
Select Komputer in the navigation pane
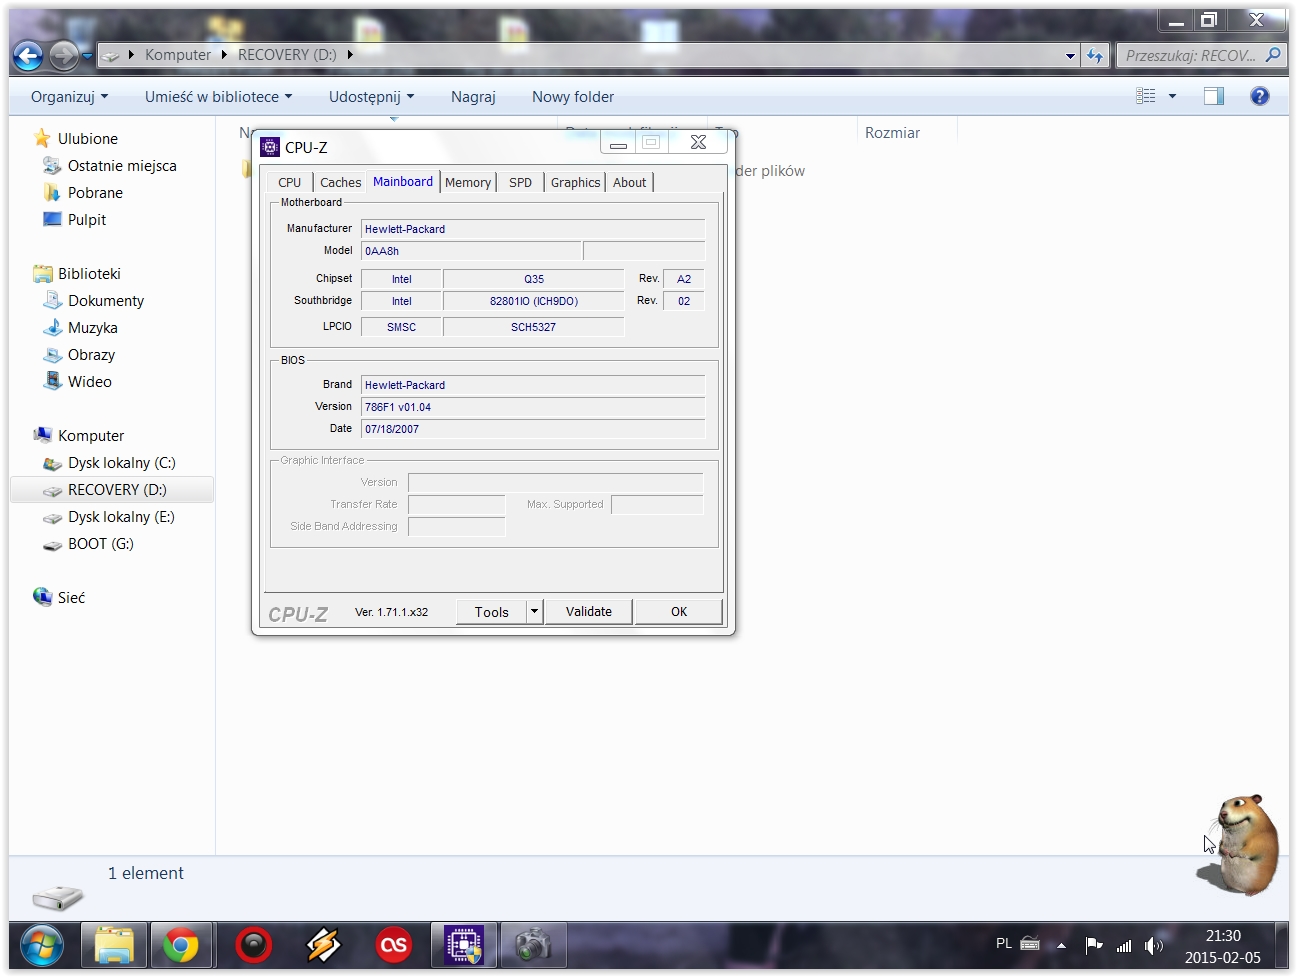[x=91, y=436]
